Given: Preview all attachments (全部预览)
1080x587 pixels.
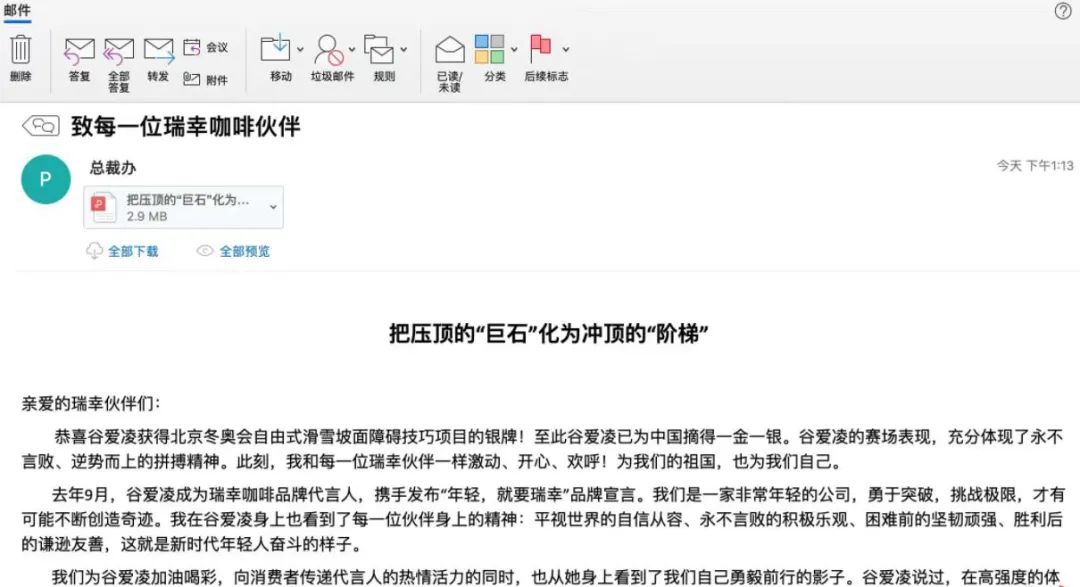Looking at the screenshot, I should click(x=233, y=251).
